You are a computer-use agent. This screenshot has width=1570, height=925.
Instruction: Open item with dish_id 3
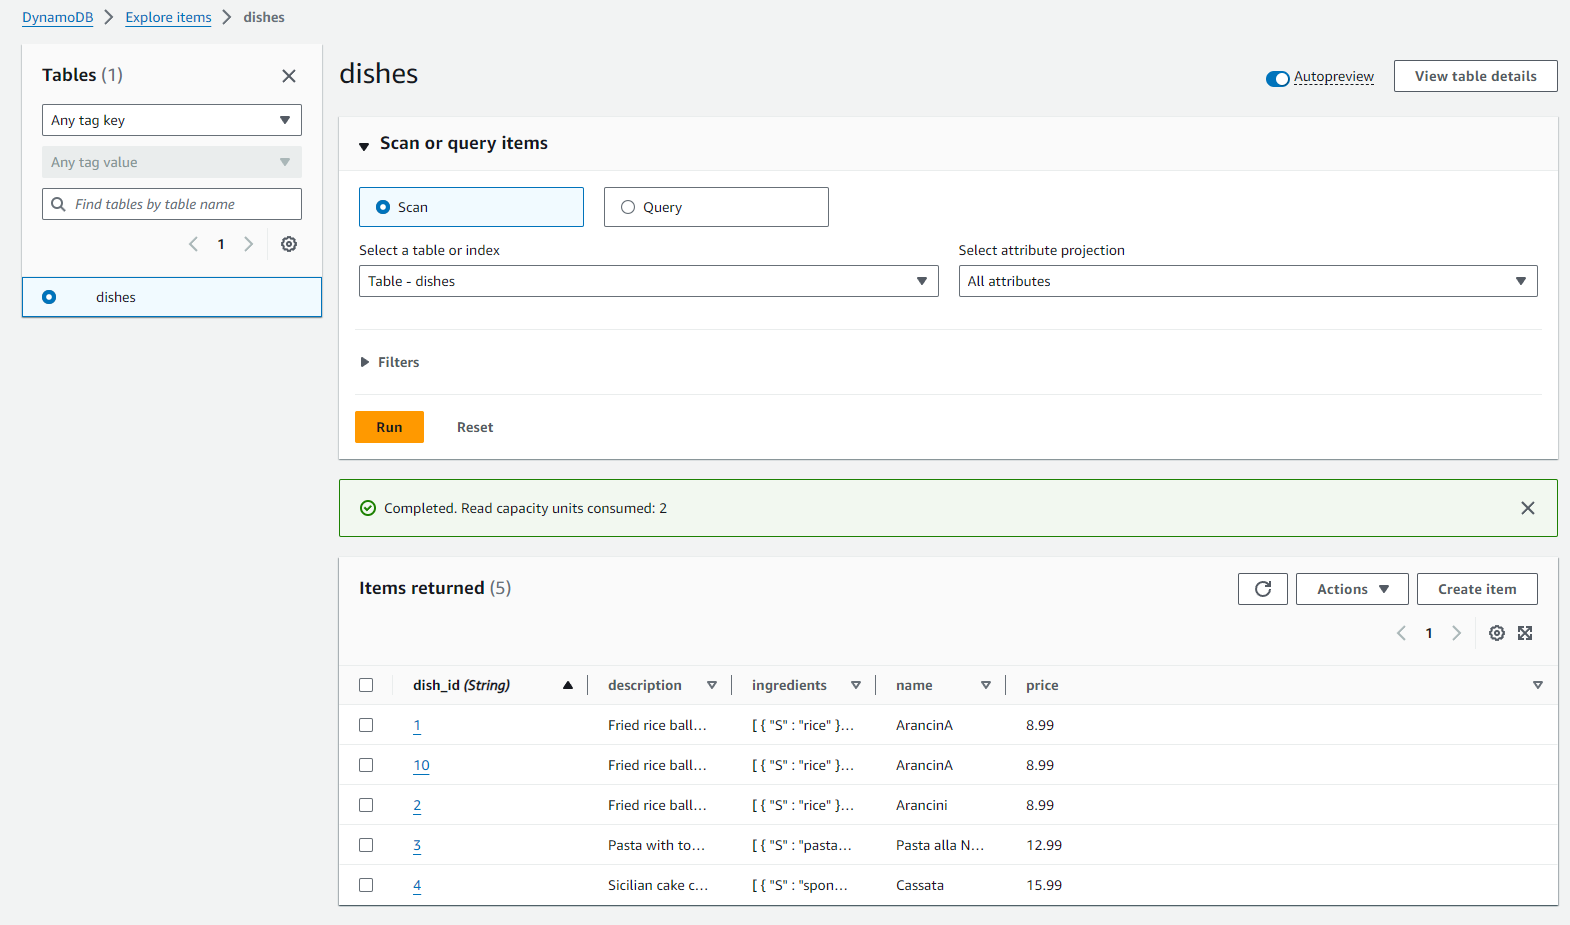point(417,845)
